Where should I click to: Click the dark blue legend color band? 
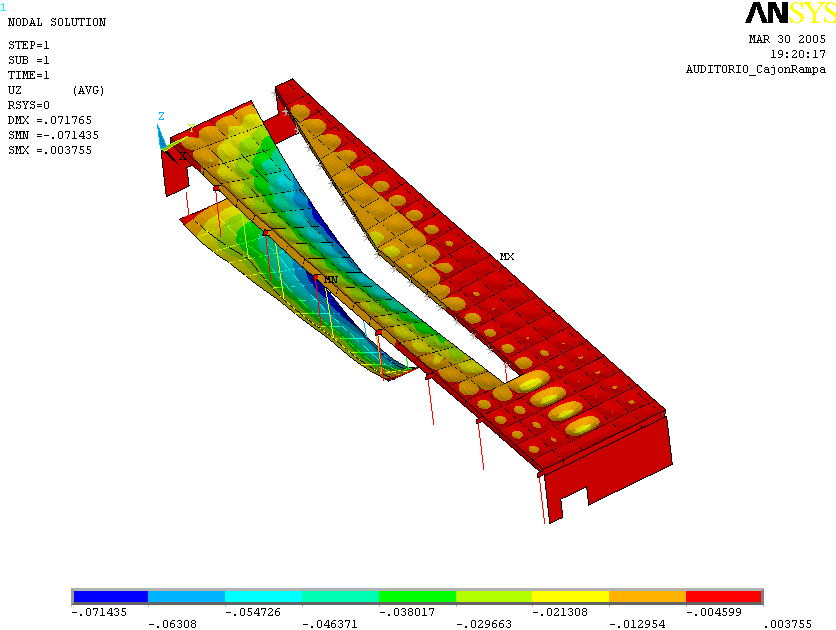pyautogui.click(x=110, y=596)
